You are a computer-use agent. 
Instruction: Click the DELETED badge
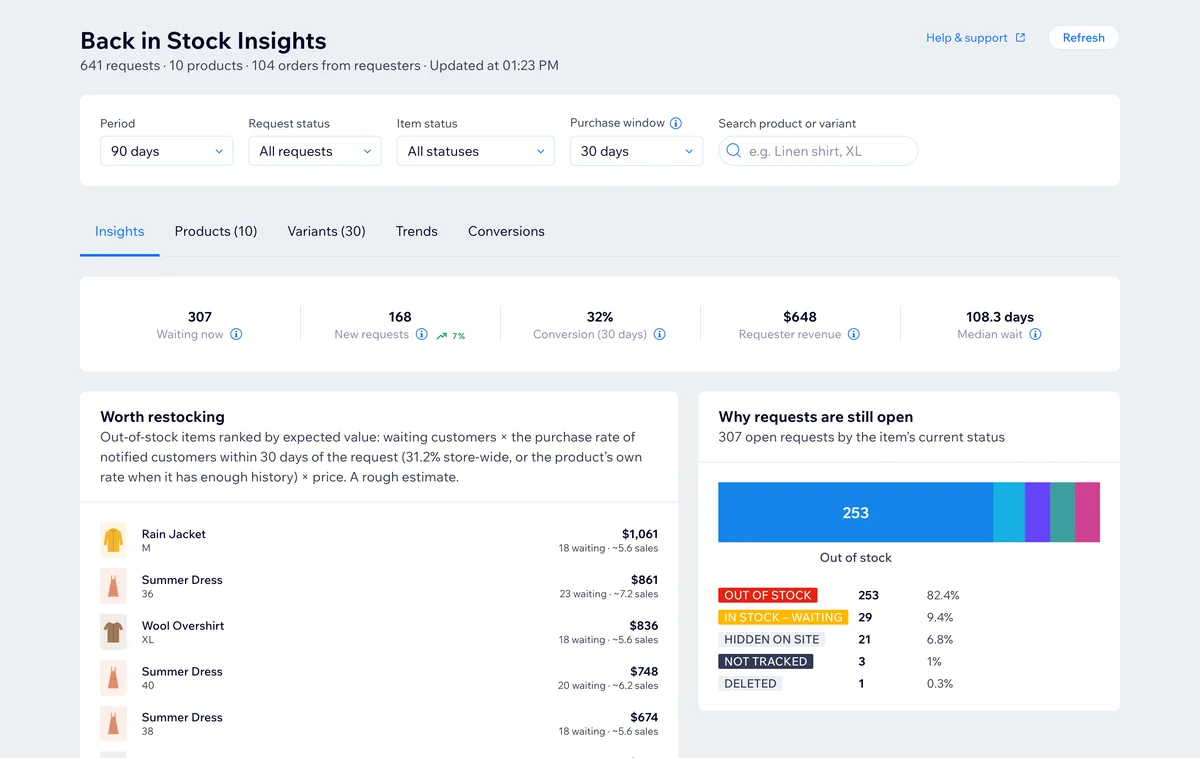pyautogui.click(x=750, y=683)
